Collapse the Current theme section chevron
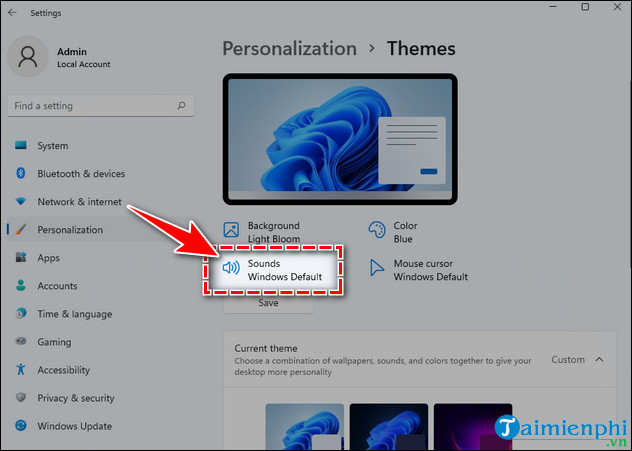Screen dimensions: 632x451 [599, 359]
